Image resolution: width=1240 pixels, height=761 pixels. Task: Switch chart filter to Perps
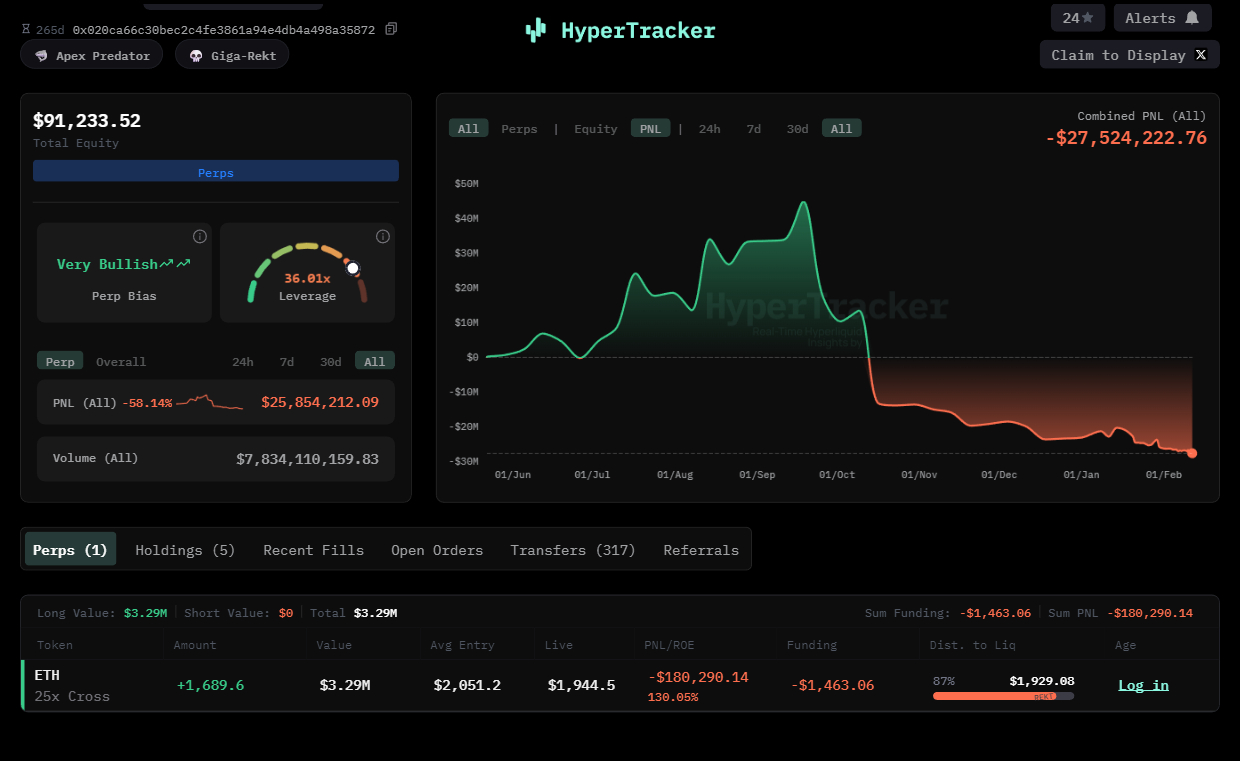coord(519,129)
